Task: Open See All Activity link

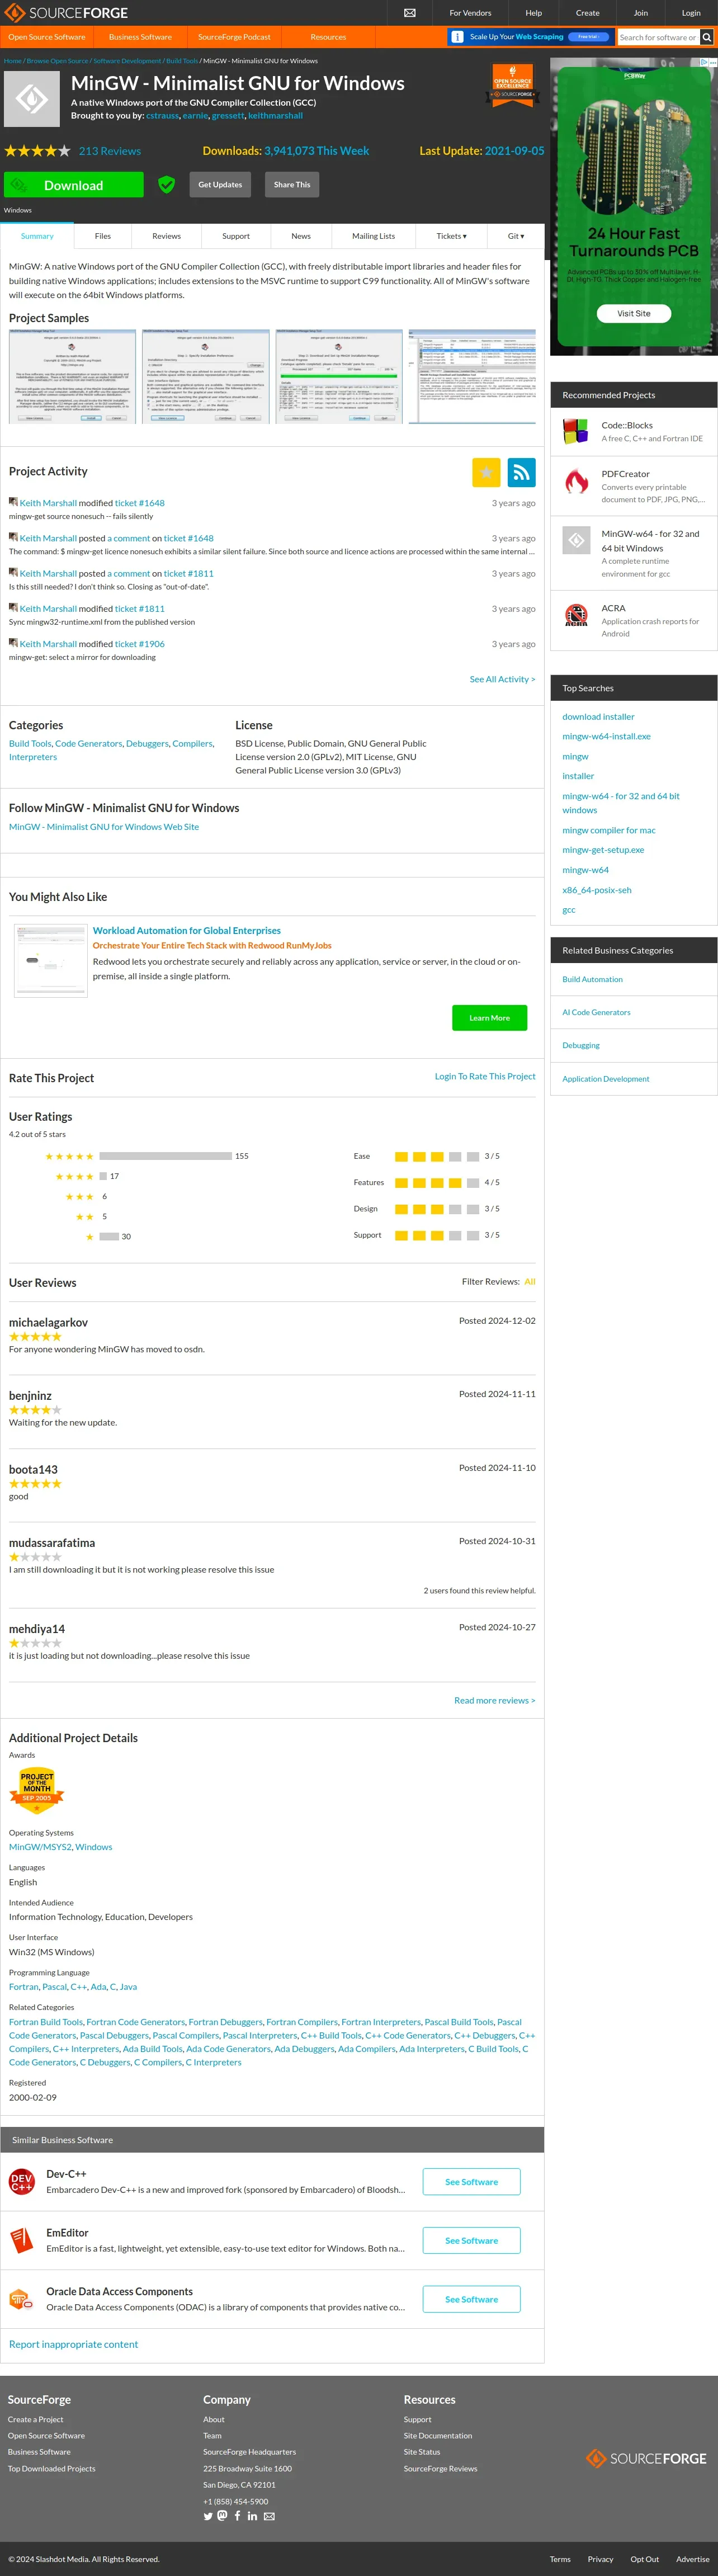Action: [502, 679]
